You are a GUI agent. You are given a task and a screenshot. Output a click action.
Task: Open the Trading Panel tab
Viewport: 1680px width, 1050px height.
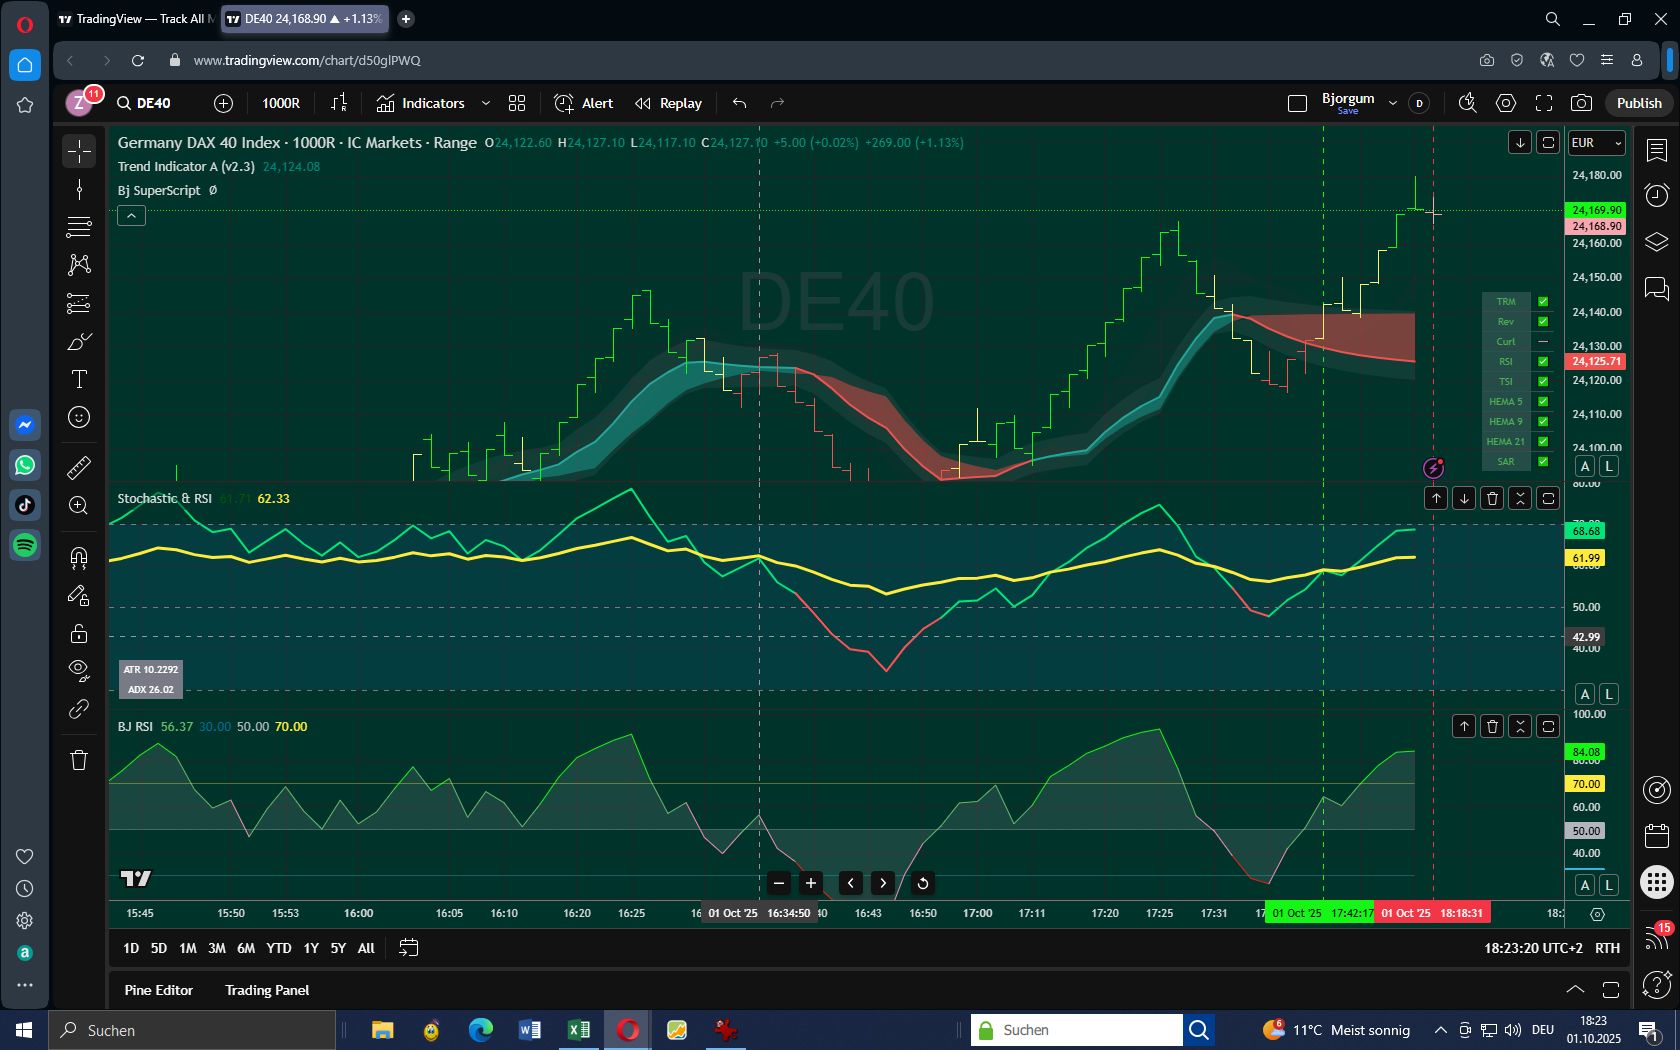(x=266, y=990)
